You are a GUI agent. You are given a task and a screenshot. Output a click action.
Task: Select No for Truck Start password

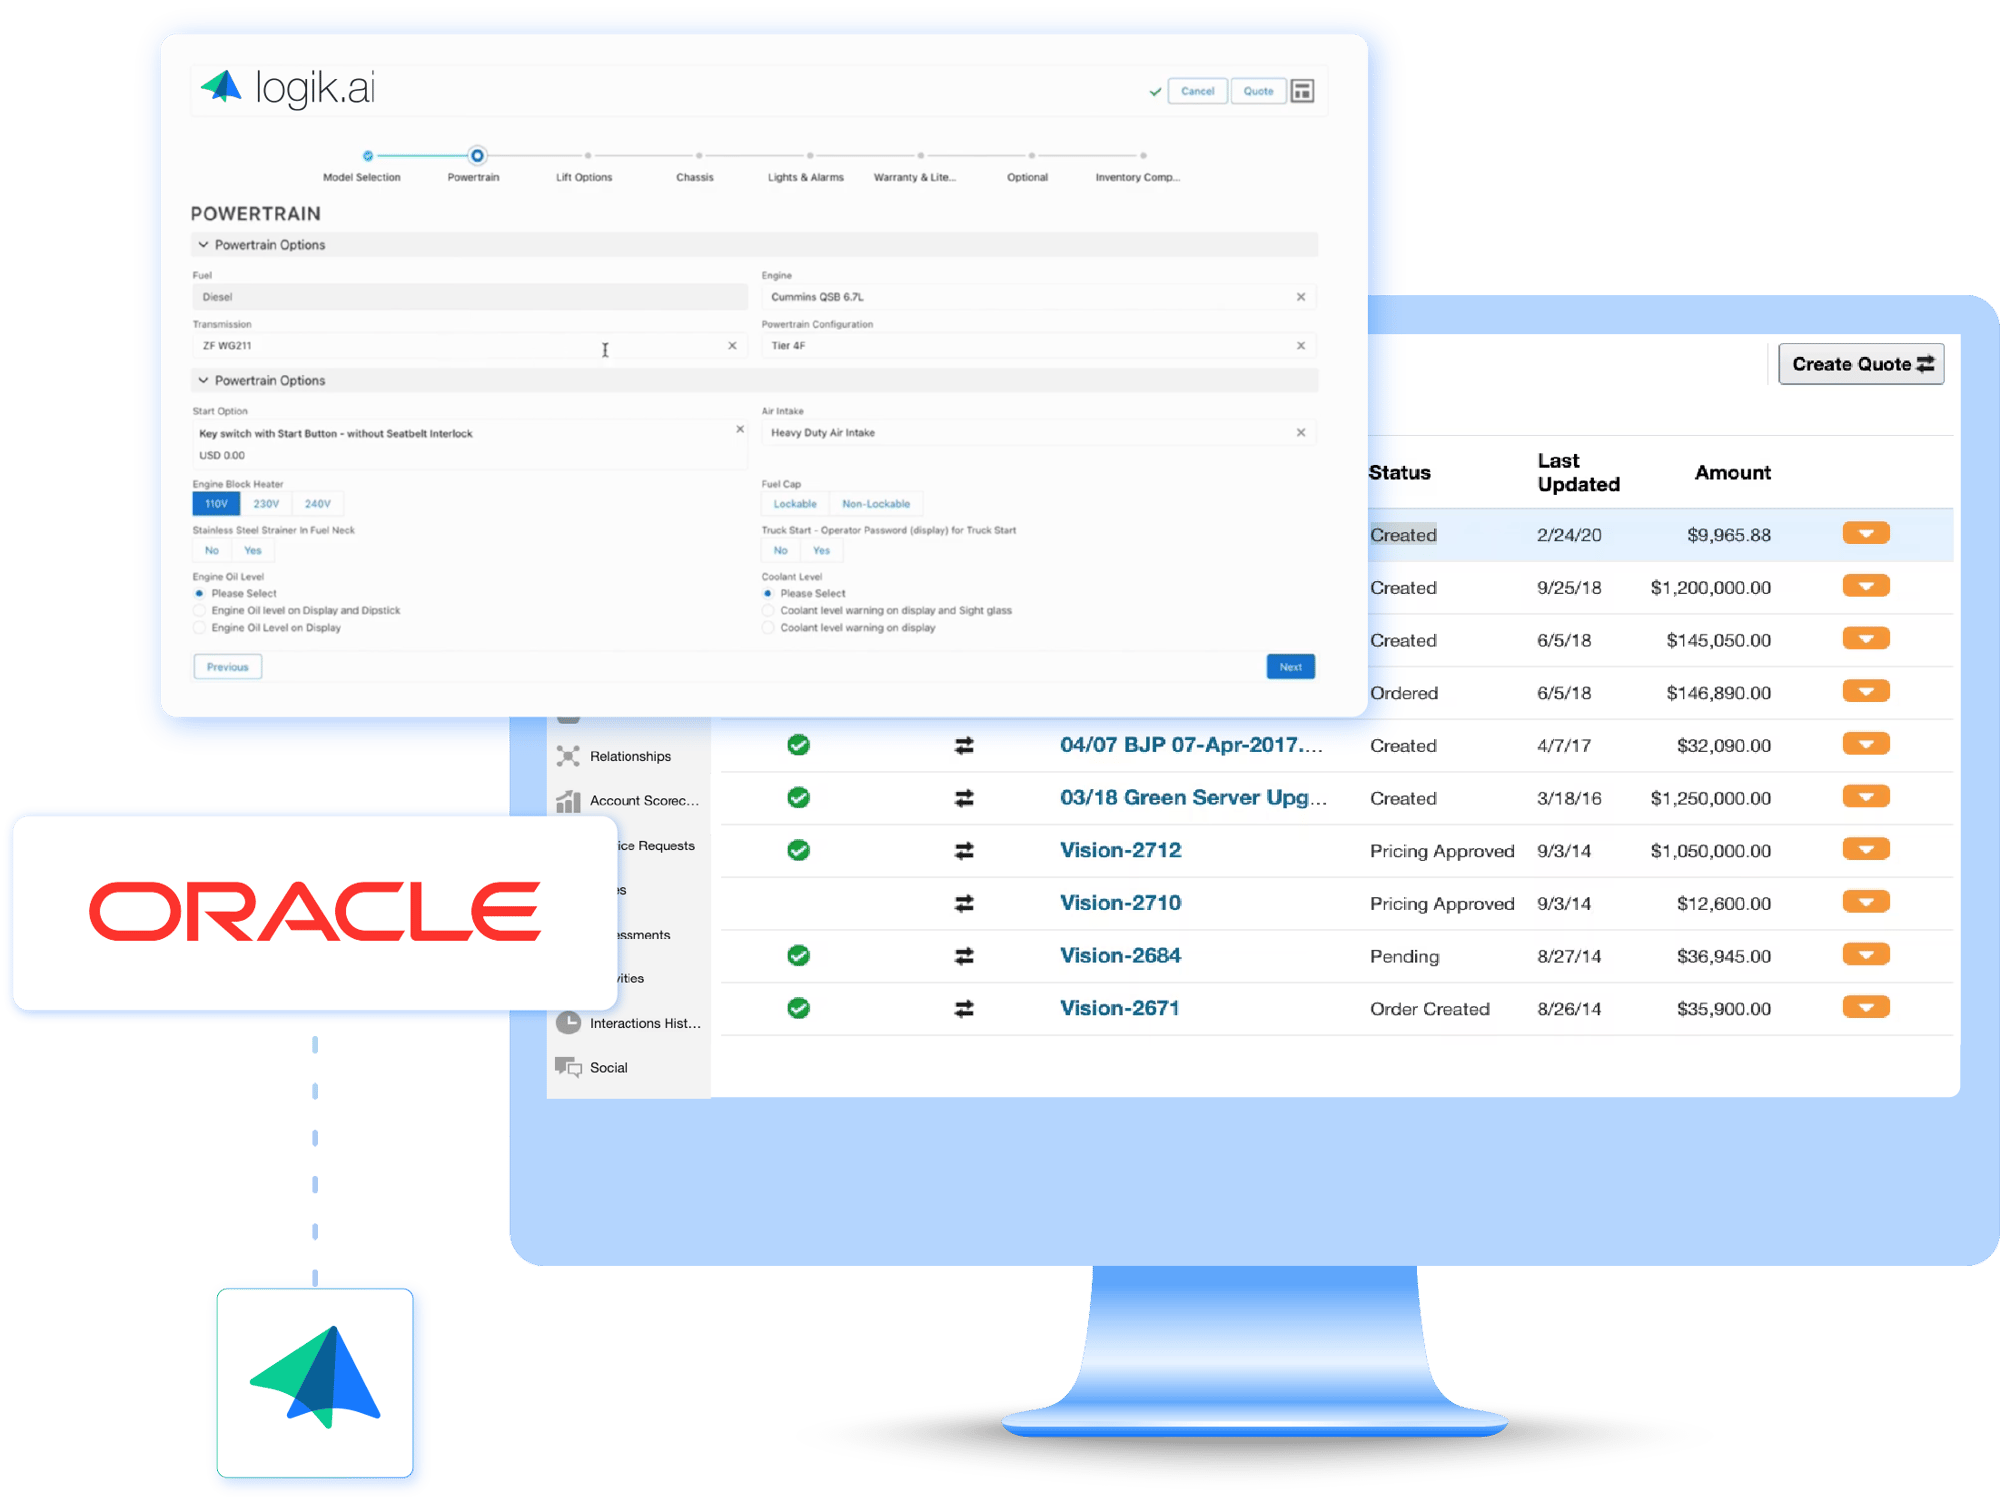pyautogui.click(x=781, y=550)
